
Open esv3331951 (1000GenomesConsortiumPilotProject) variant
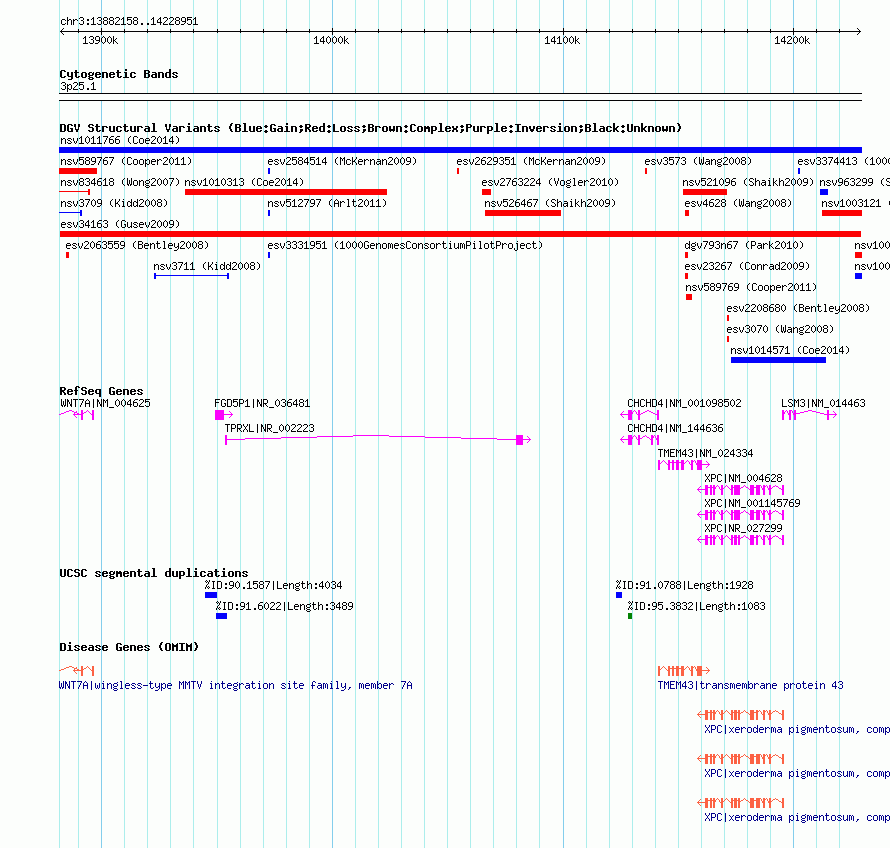click(x=405, y=245)
